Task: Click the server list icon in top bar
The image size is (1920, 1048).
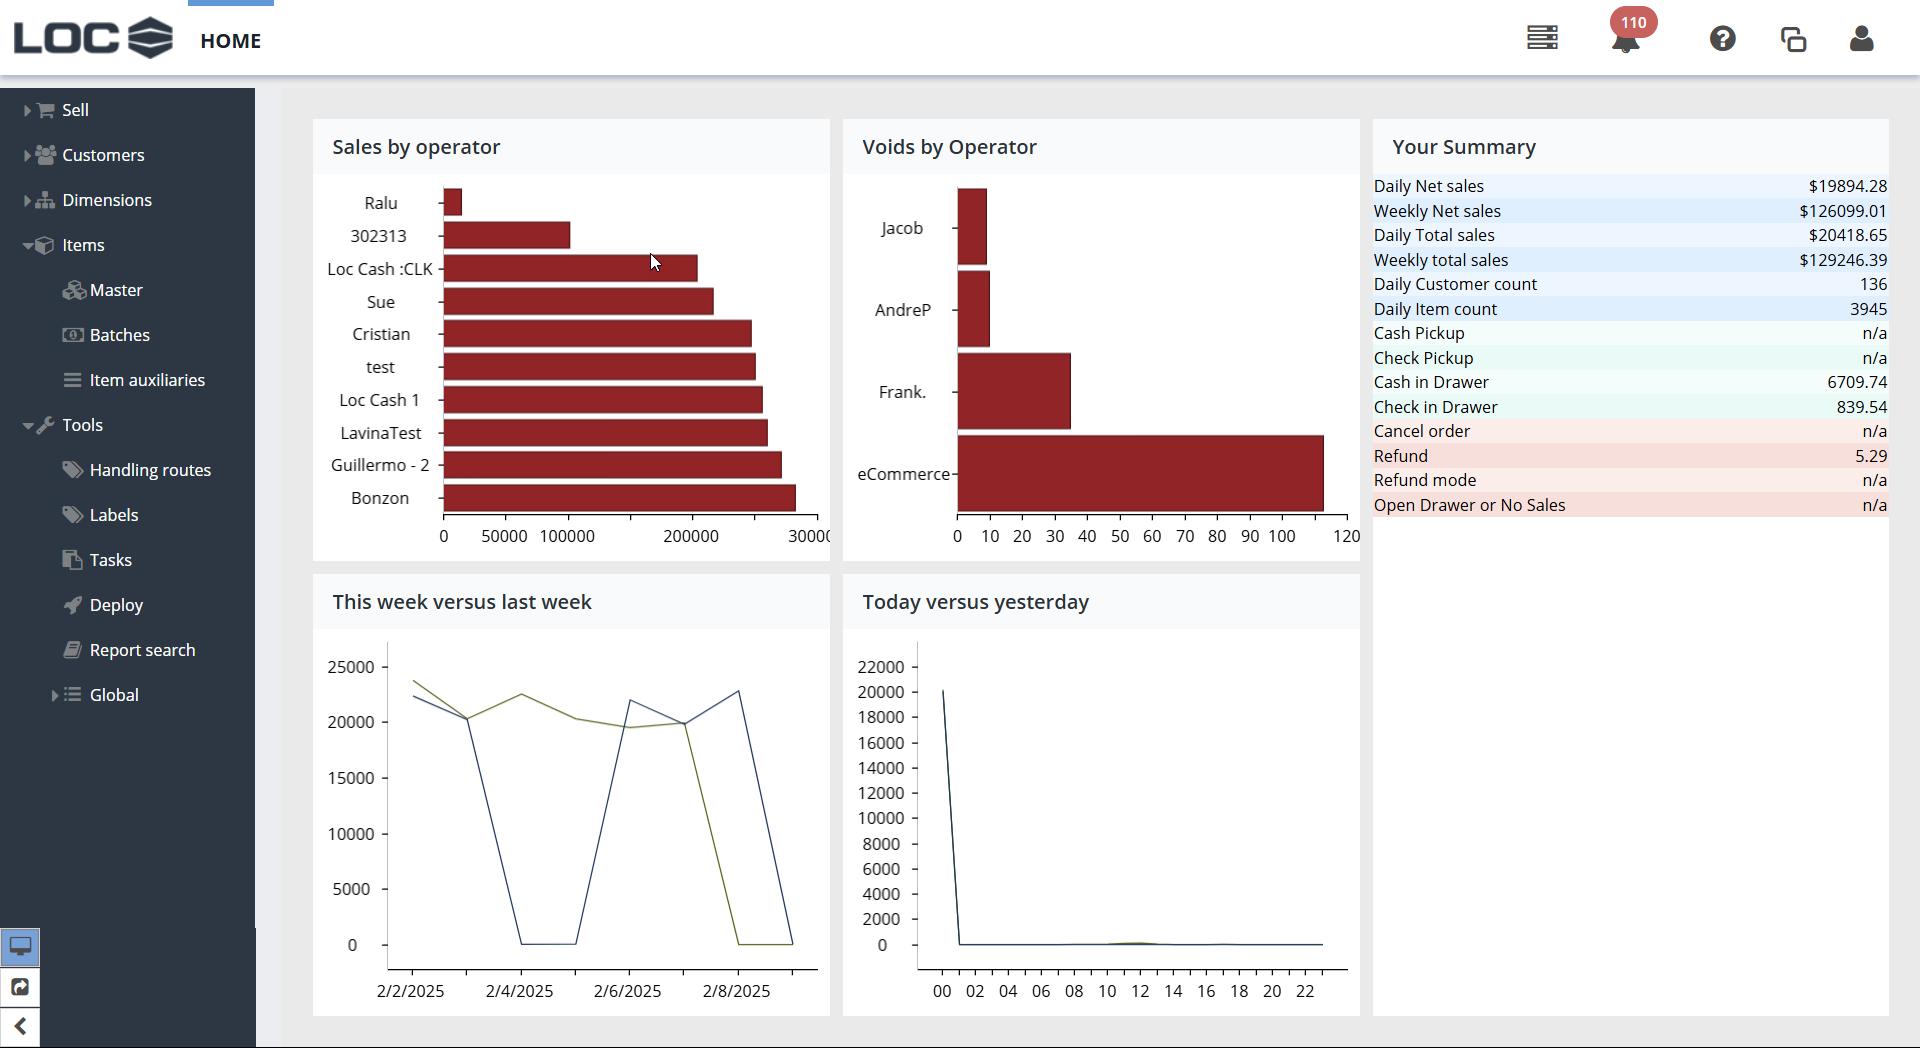Action: [x=1542, y=37]
